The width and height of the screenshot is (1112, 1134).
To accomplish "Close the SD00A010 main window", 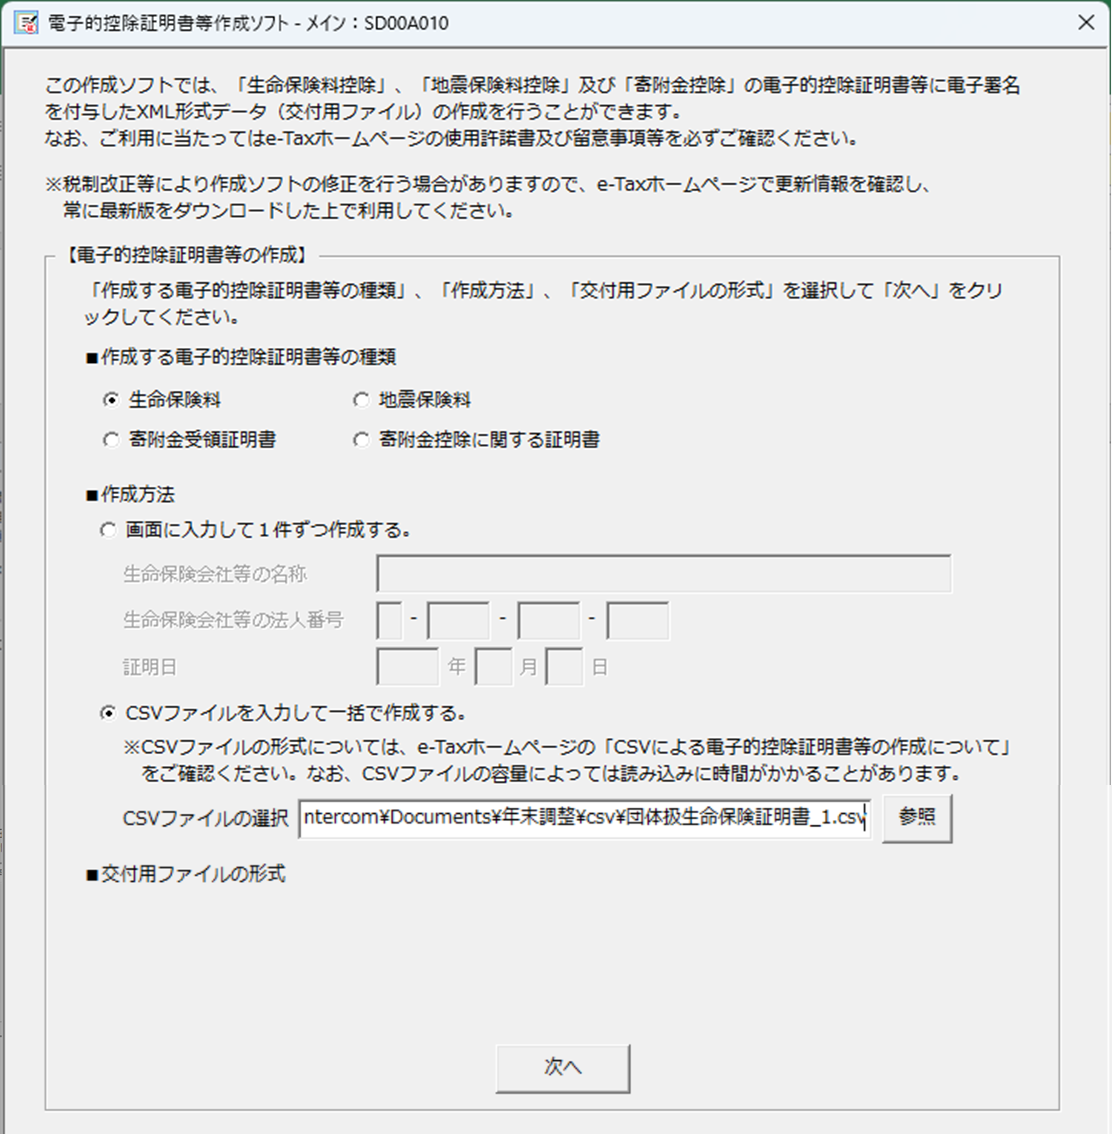I will point(1086,22).
